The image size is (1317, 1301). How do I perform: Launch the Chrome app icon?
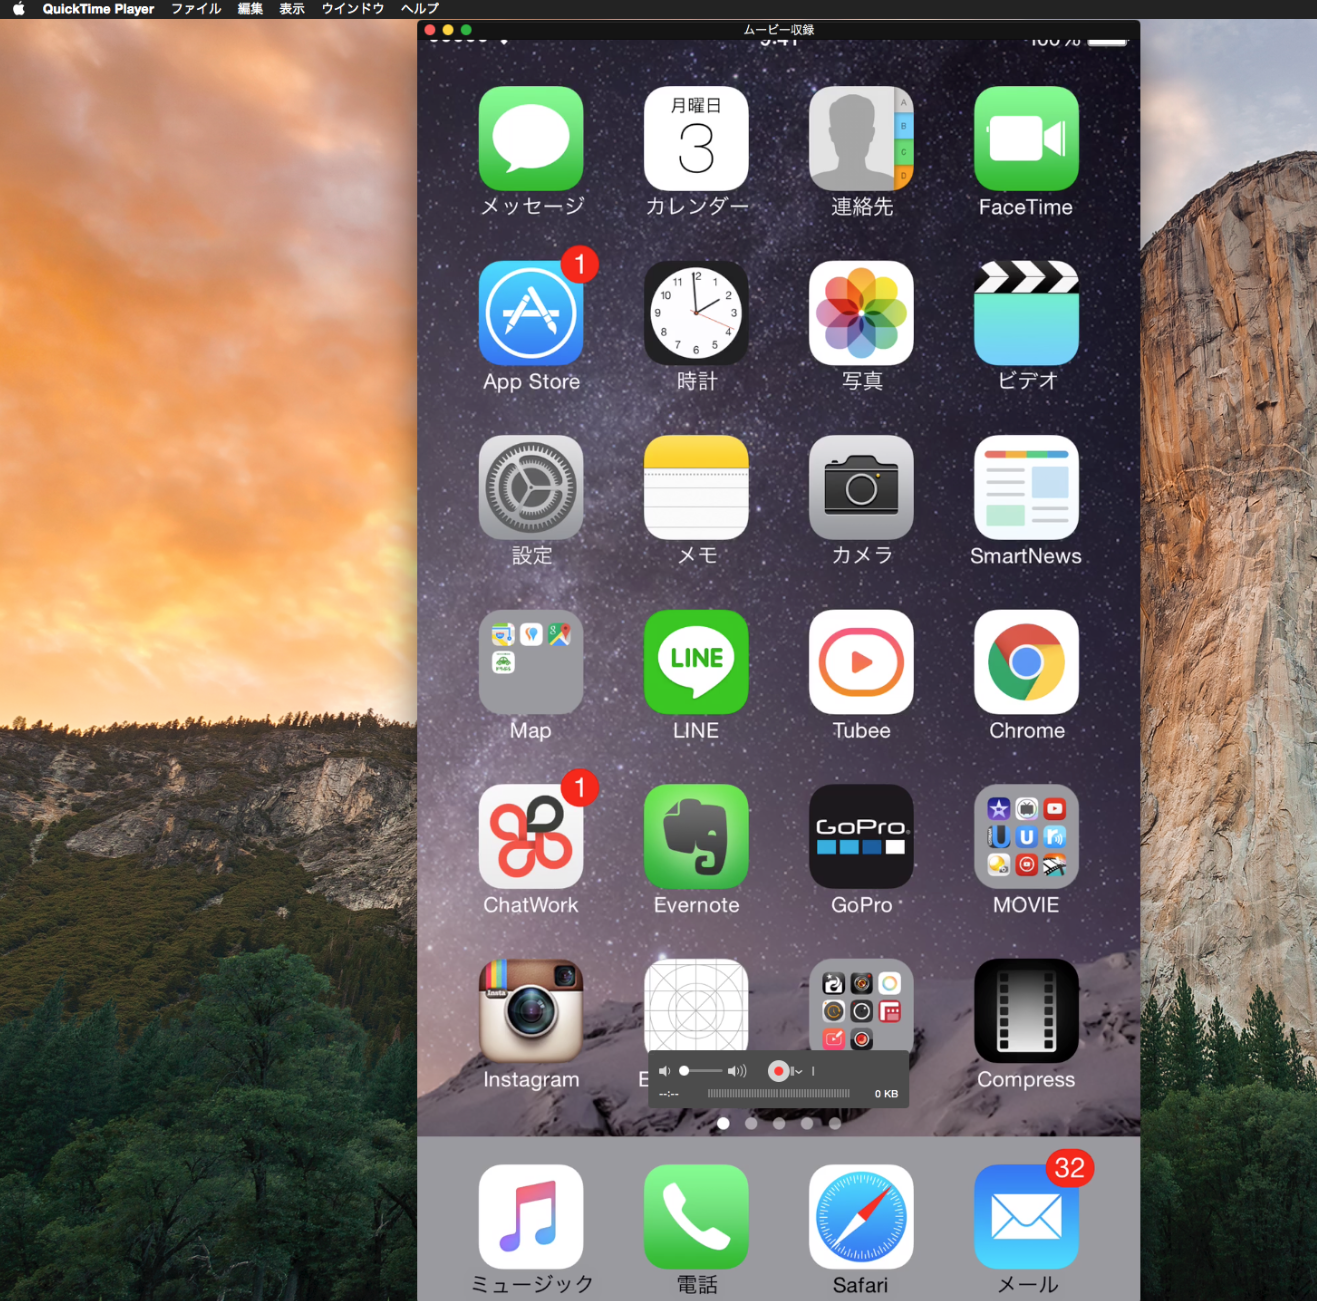point(1026,662)
